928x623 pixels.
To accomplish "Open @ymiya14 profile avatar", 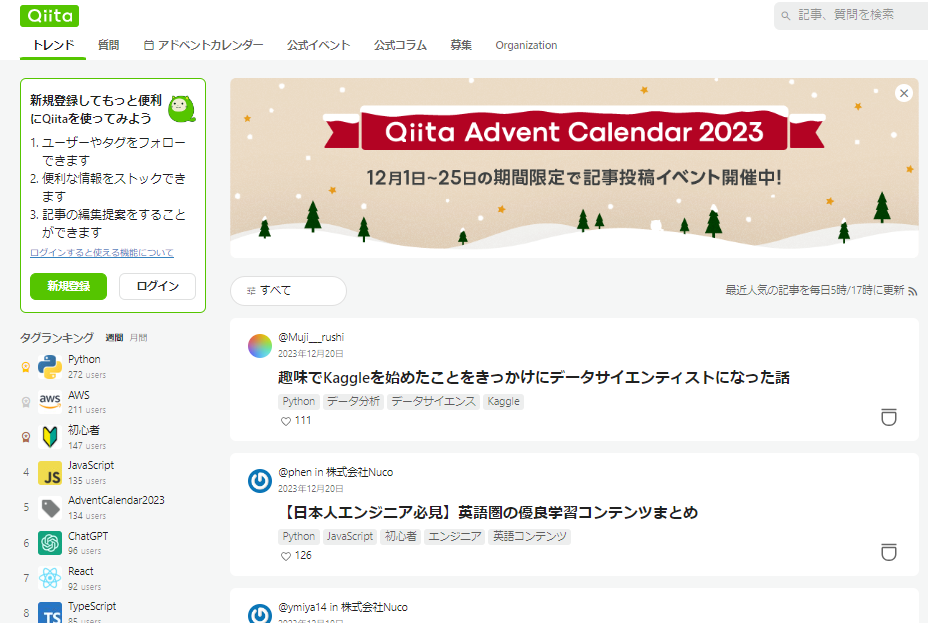I will pyautogui.click(x=260, y=613).
